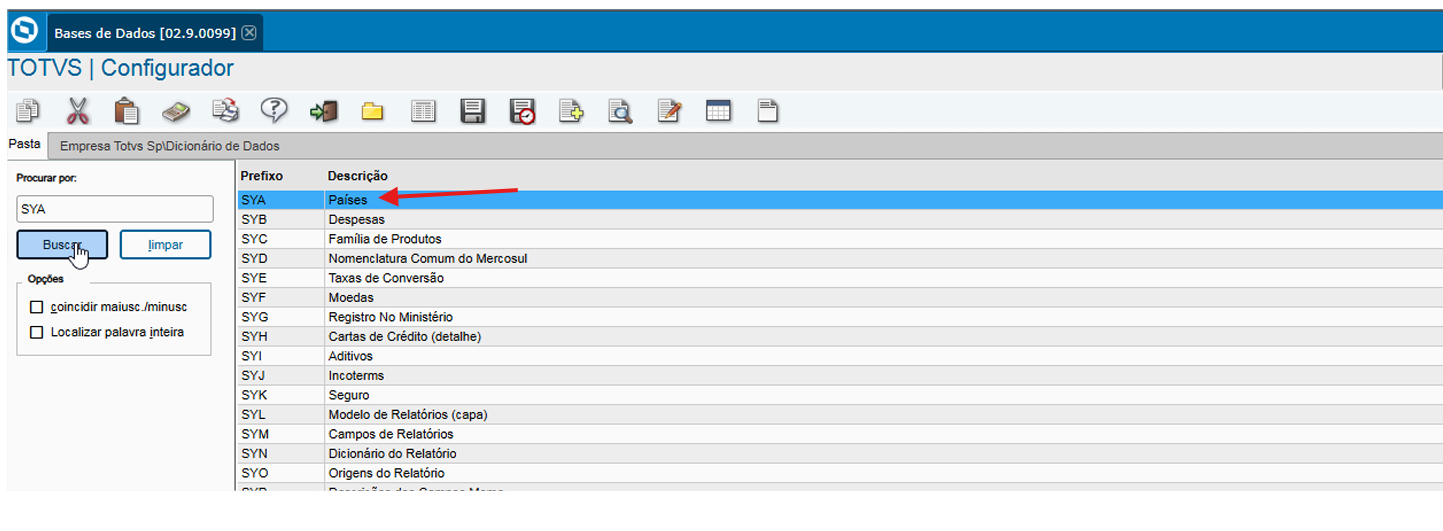Image resolution: width=1443 pixels, height=531 pixels.
Task: Select Nomenclatura Comum do Mercosul row
Action: tap(840, 259)
